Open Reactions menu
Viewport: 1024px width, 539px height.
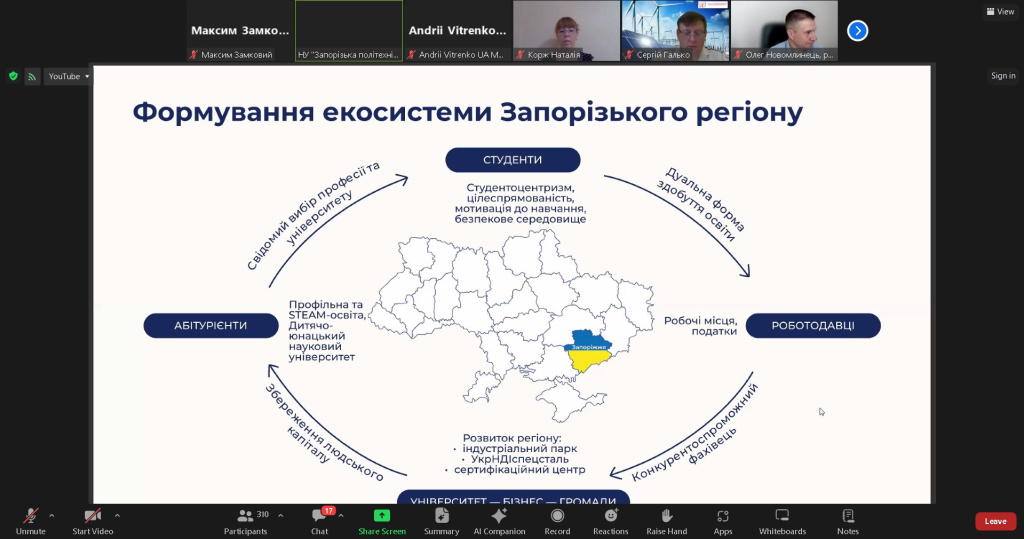(611, 521)
